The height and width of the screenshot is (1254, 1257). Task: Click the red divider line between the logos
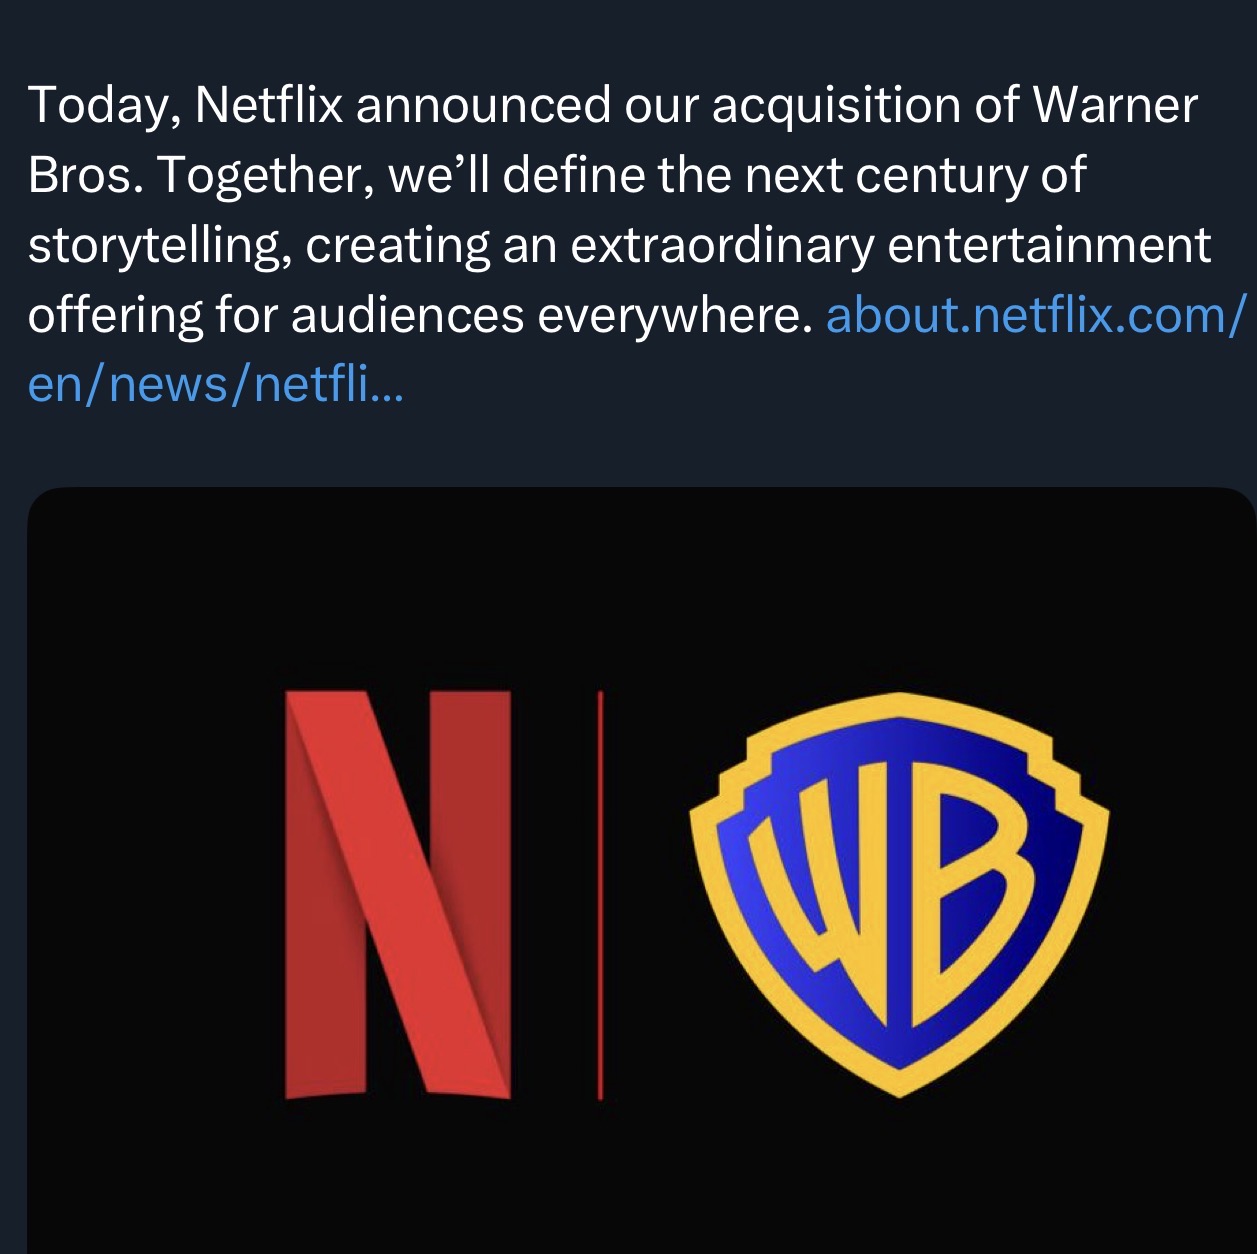pyautogui.click(x=600, y=895)
